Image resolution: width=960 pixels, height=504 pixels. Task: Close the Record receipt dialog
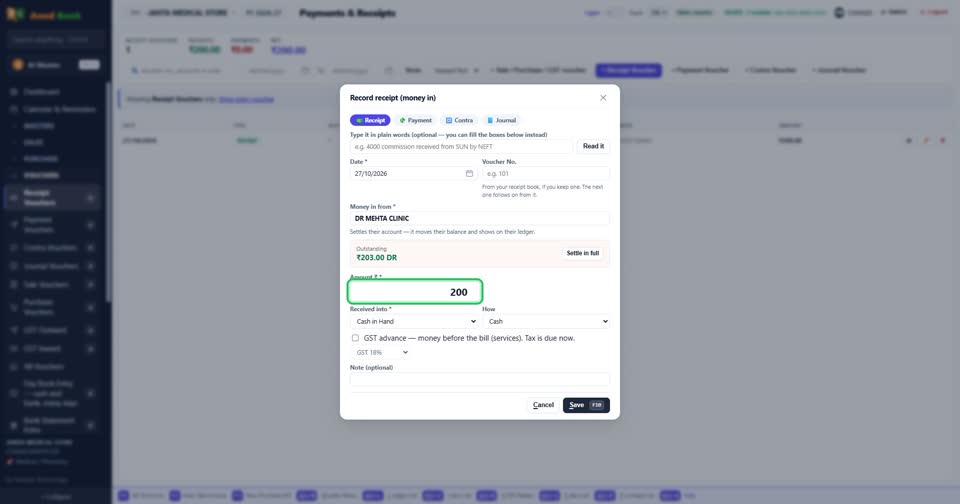pyautogui.click(x=603, y=98)
